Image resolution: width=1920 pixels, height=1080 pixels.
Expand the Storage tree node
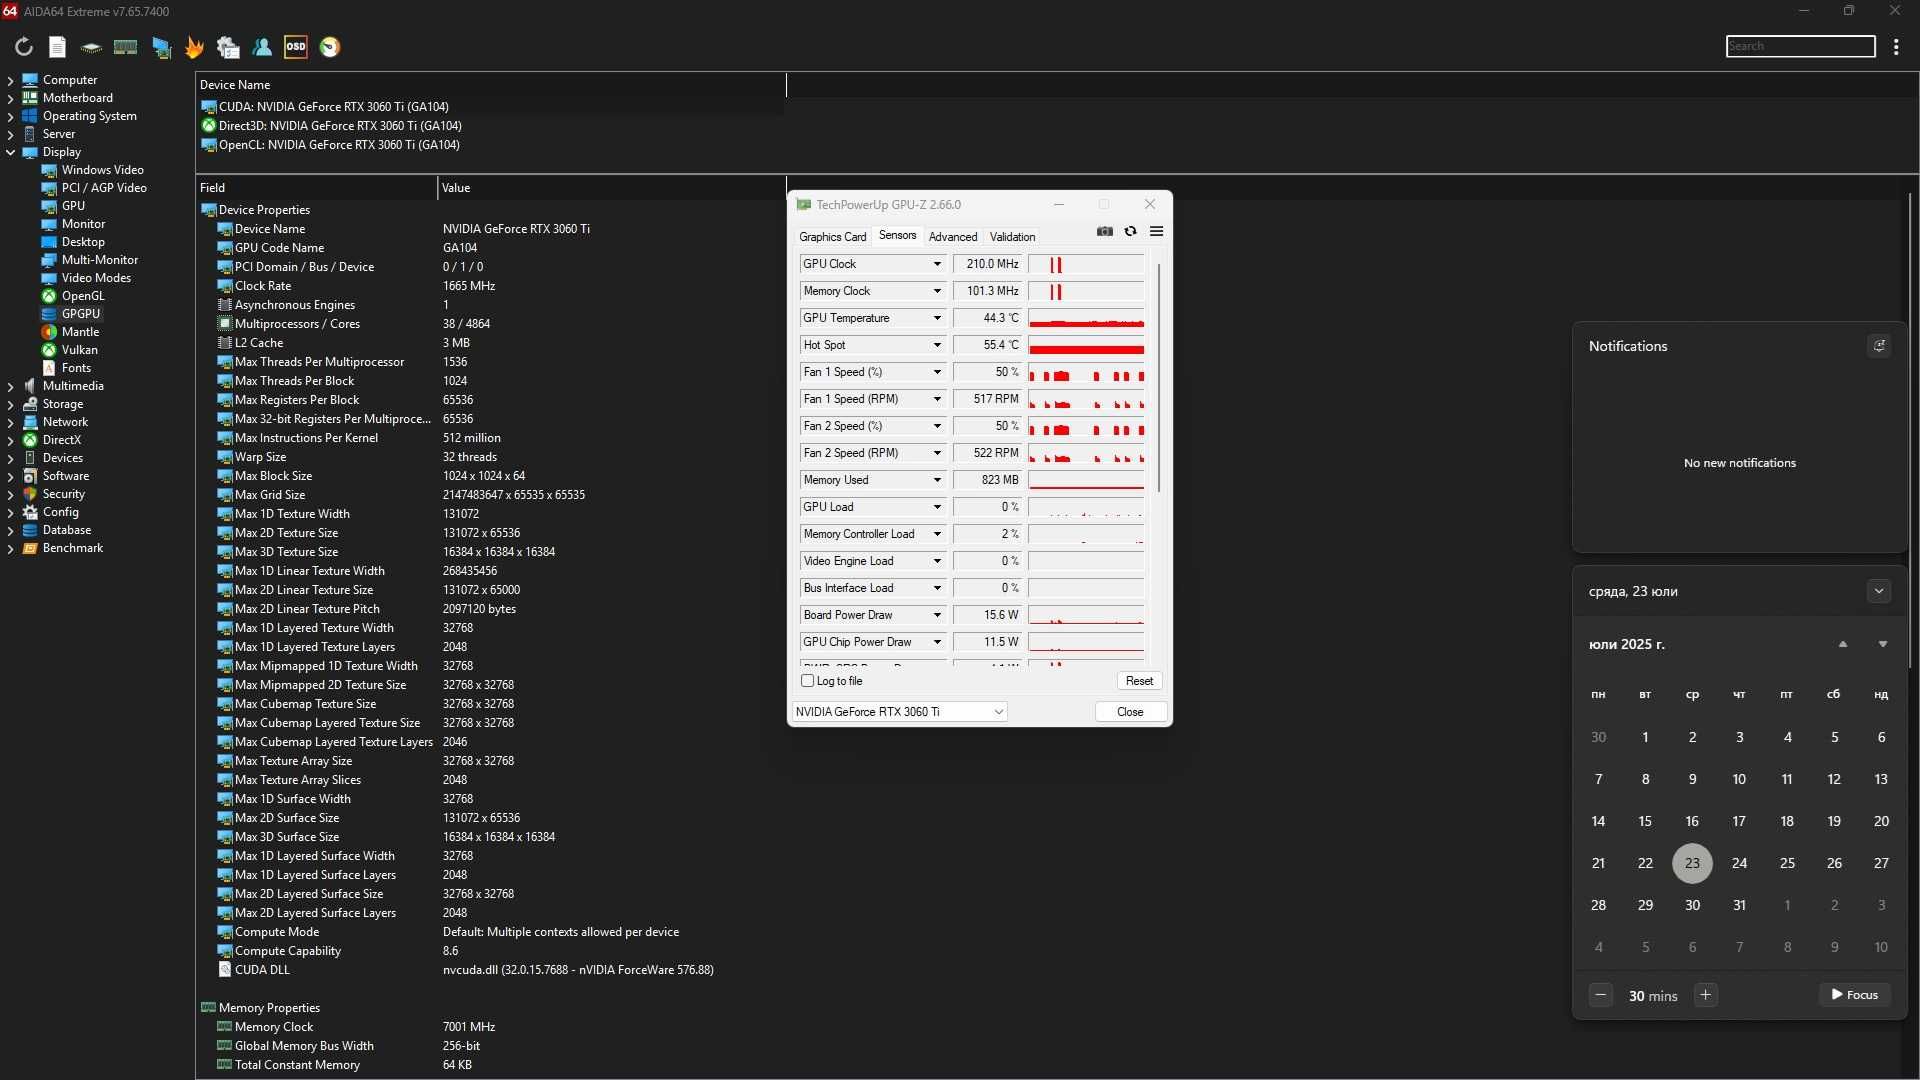click(x=10, y=404)
